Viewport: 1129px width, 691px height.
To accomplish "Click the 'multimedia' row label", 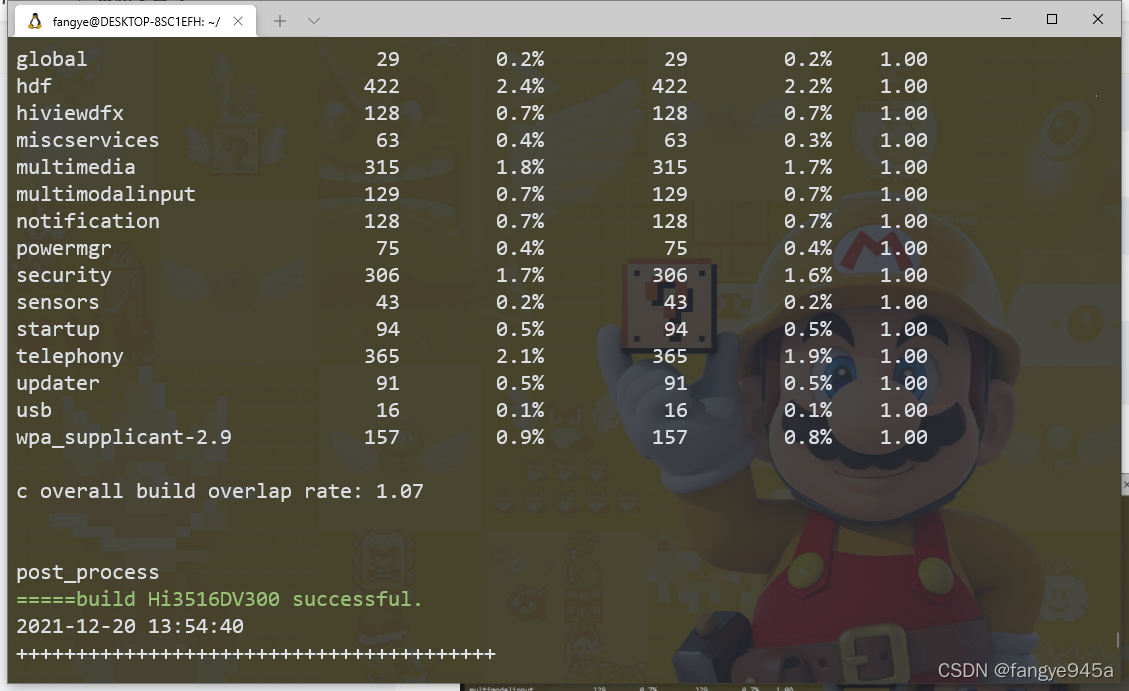I will click(76, 167).
